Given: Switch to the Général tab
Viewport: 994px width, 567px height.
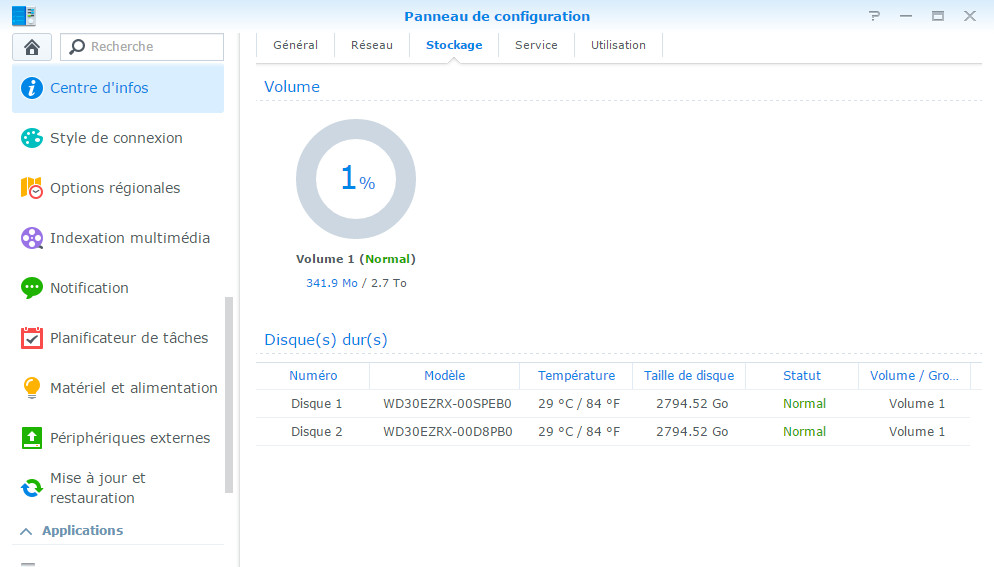Looking at the screenshot, I should tap(295, 45).
